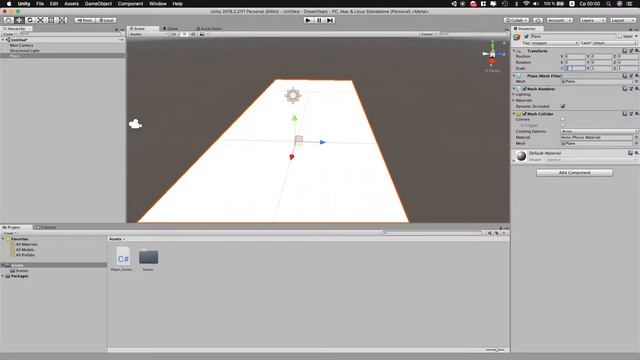Open the Layer dropdown in Inspector
The image size is (640, 360).
[614, 43]
